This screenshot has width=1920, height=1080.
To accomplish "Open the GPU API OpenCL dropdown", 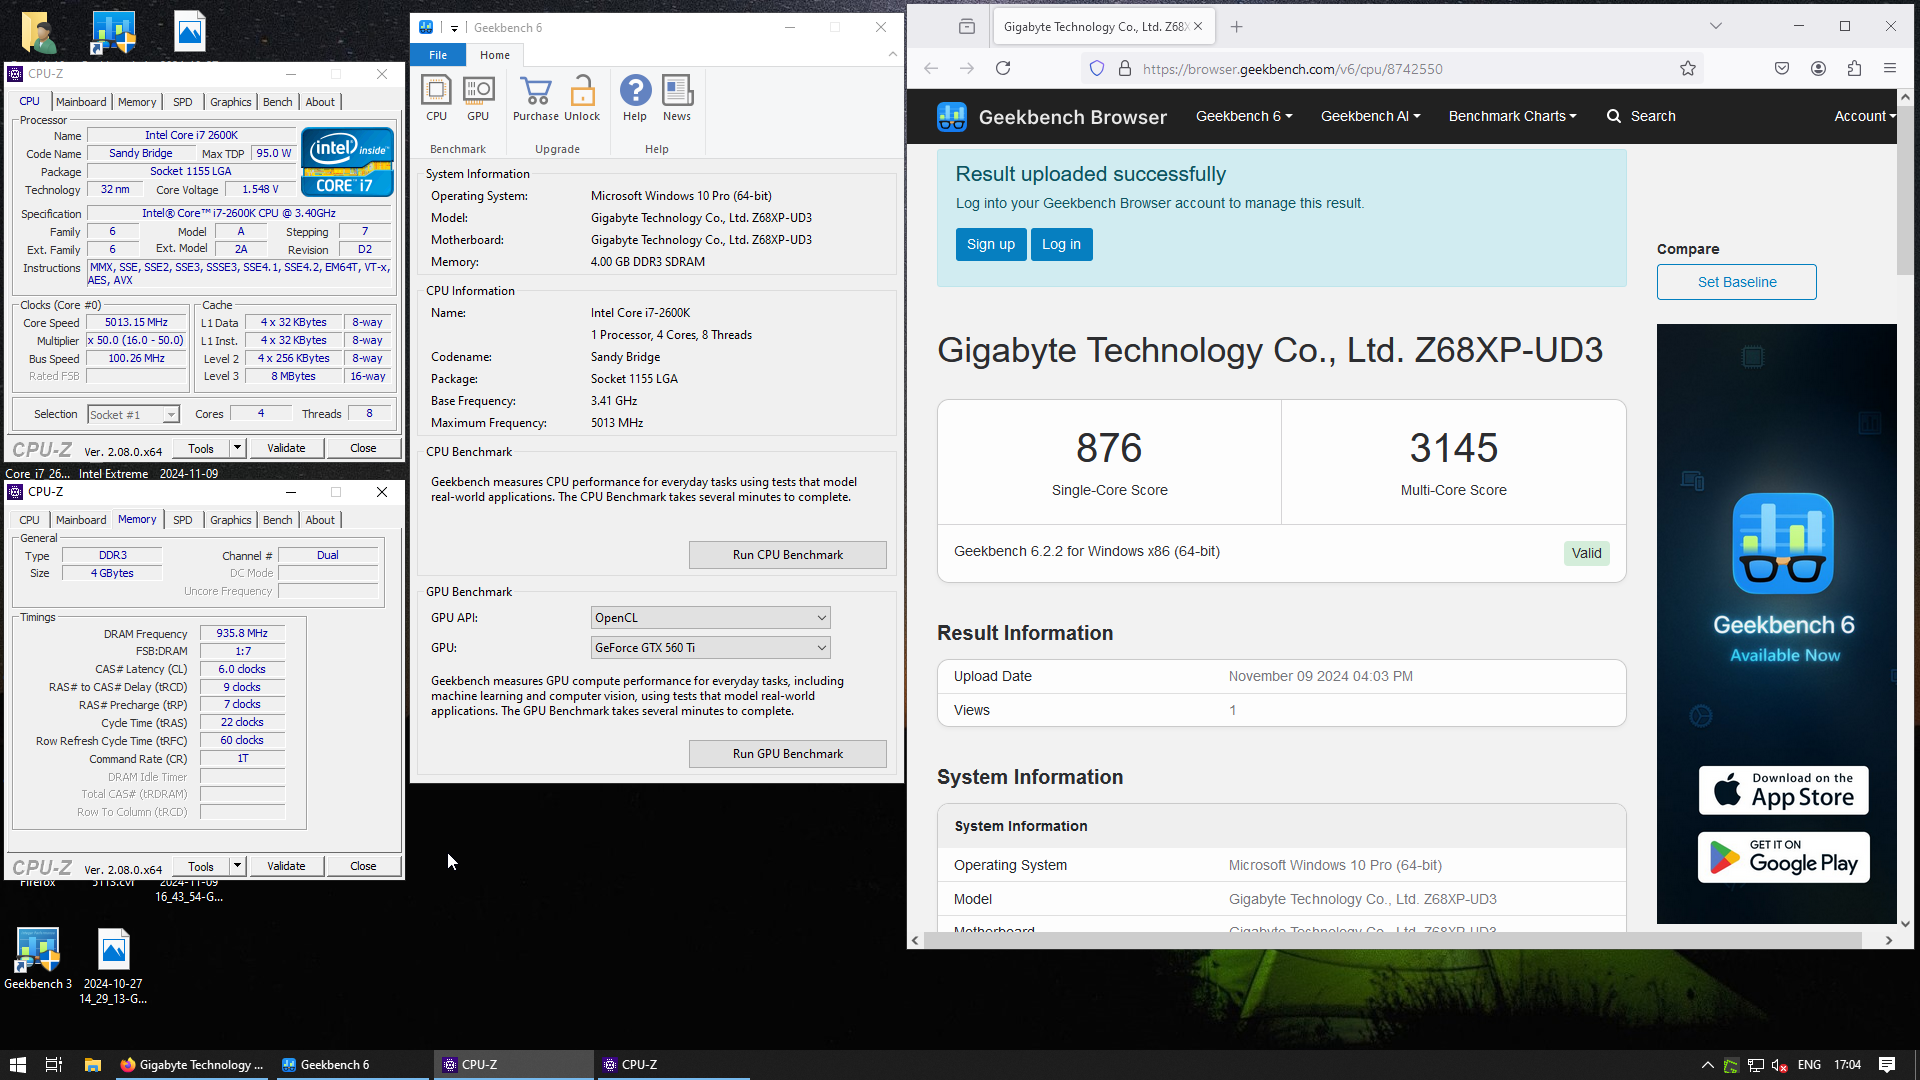I will pos(711,618).
